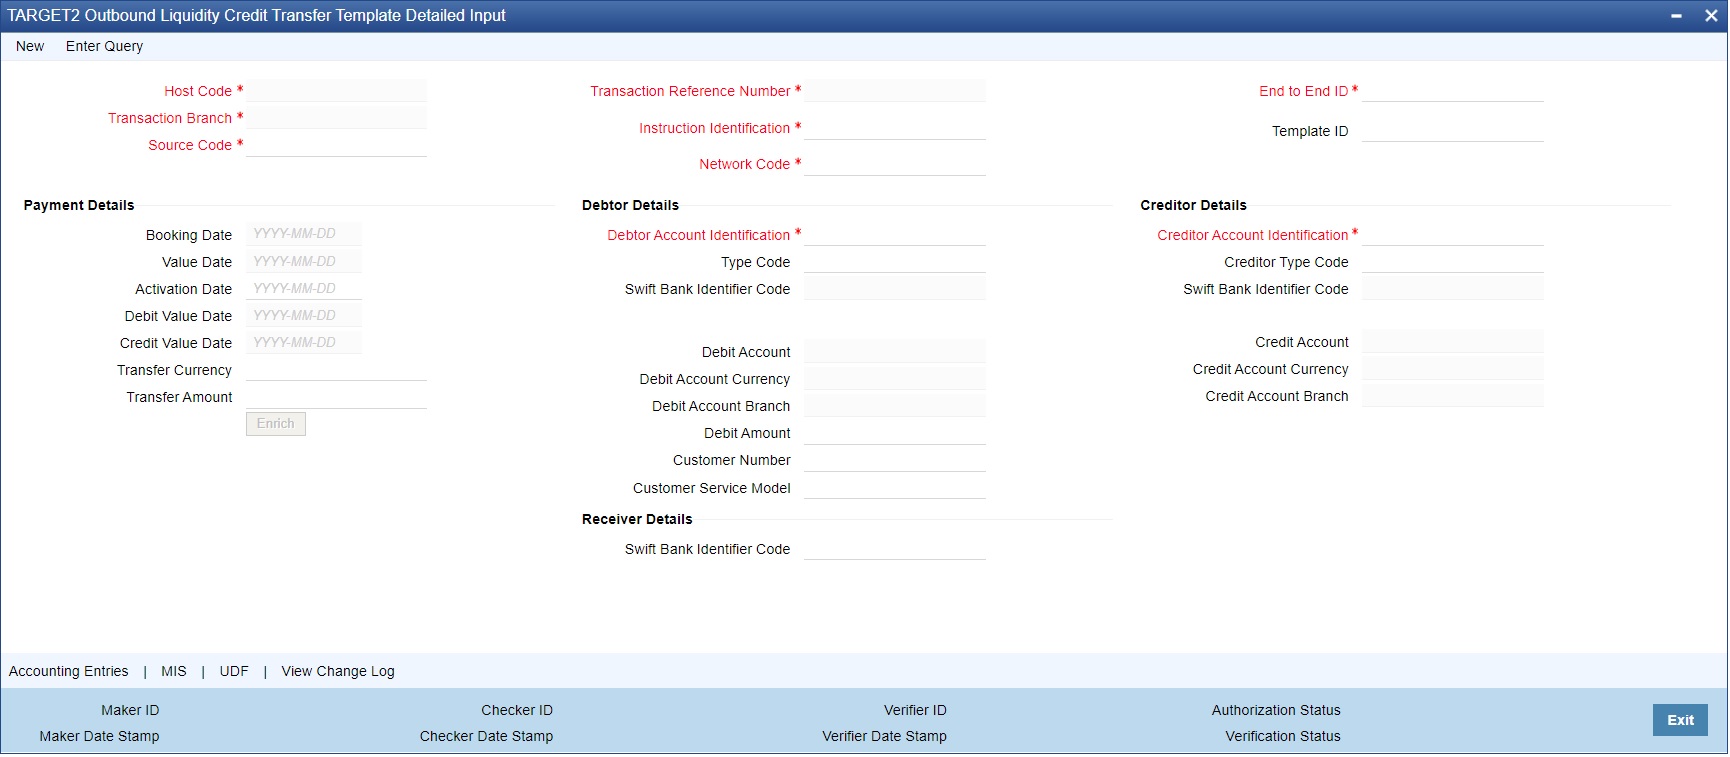
Task: Click the Creditor Account Identification field
Action: 1452,235
